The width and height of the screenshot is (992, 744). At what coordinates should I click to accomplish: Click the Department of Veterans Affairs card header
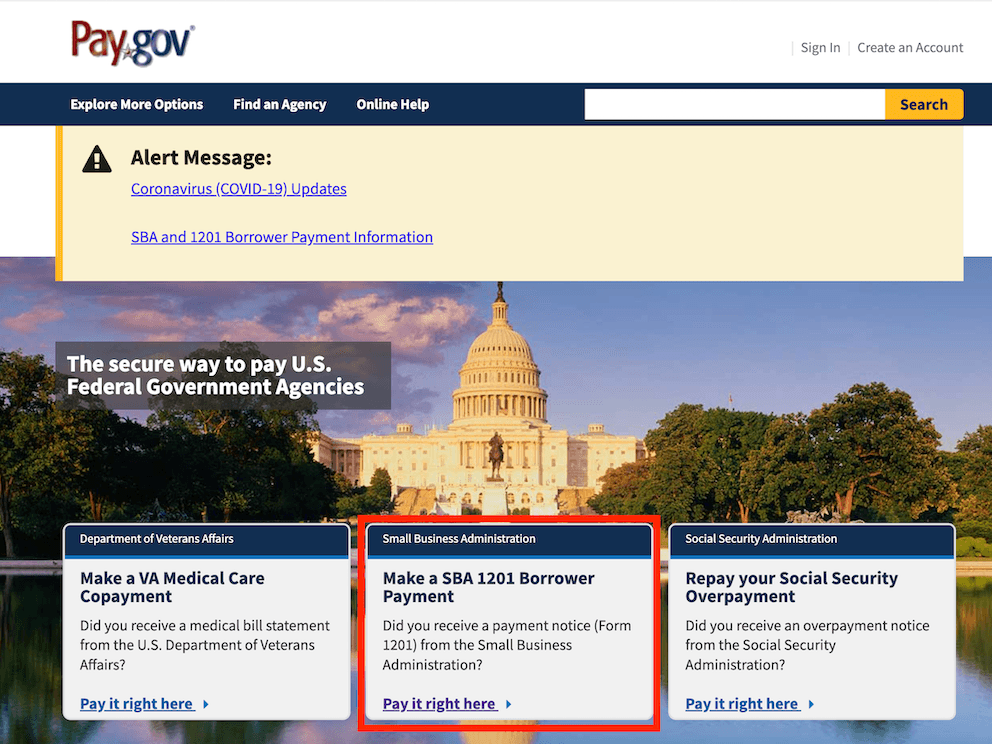[x=206, y=540]
